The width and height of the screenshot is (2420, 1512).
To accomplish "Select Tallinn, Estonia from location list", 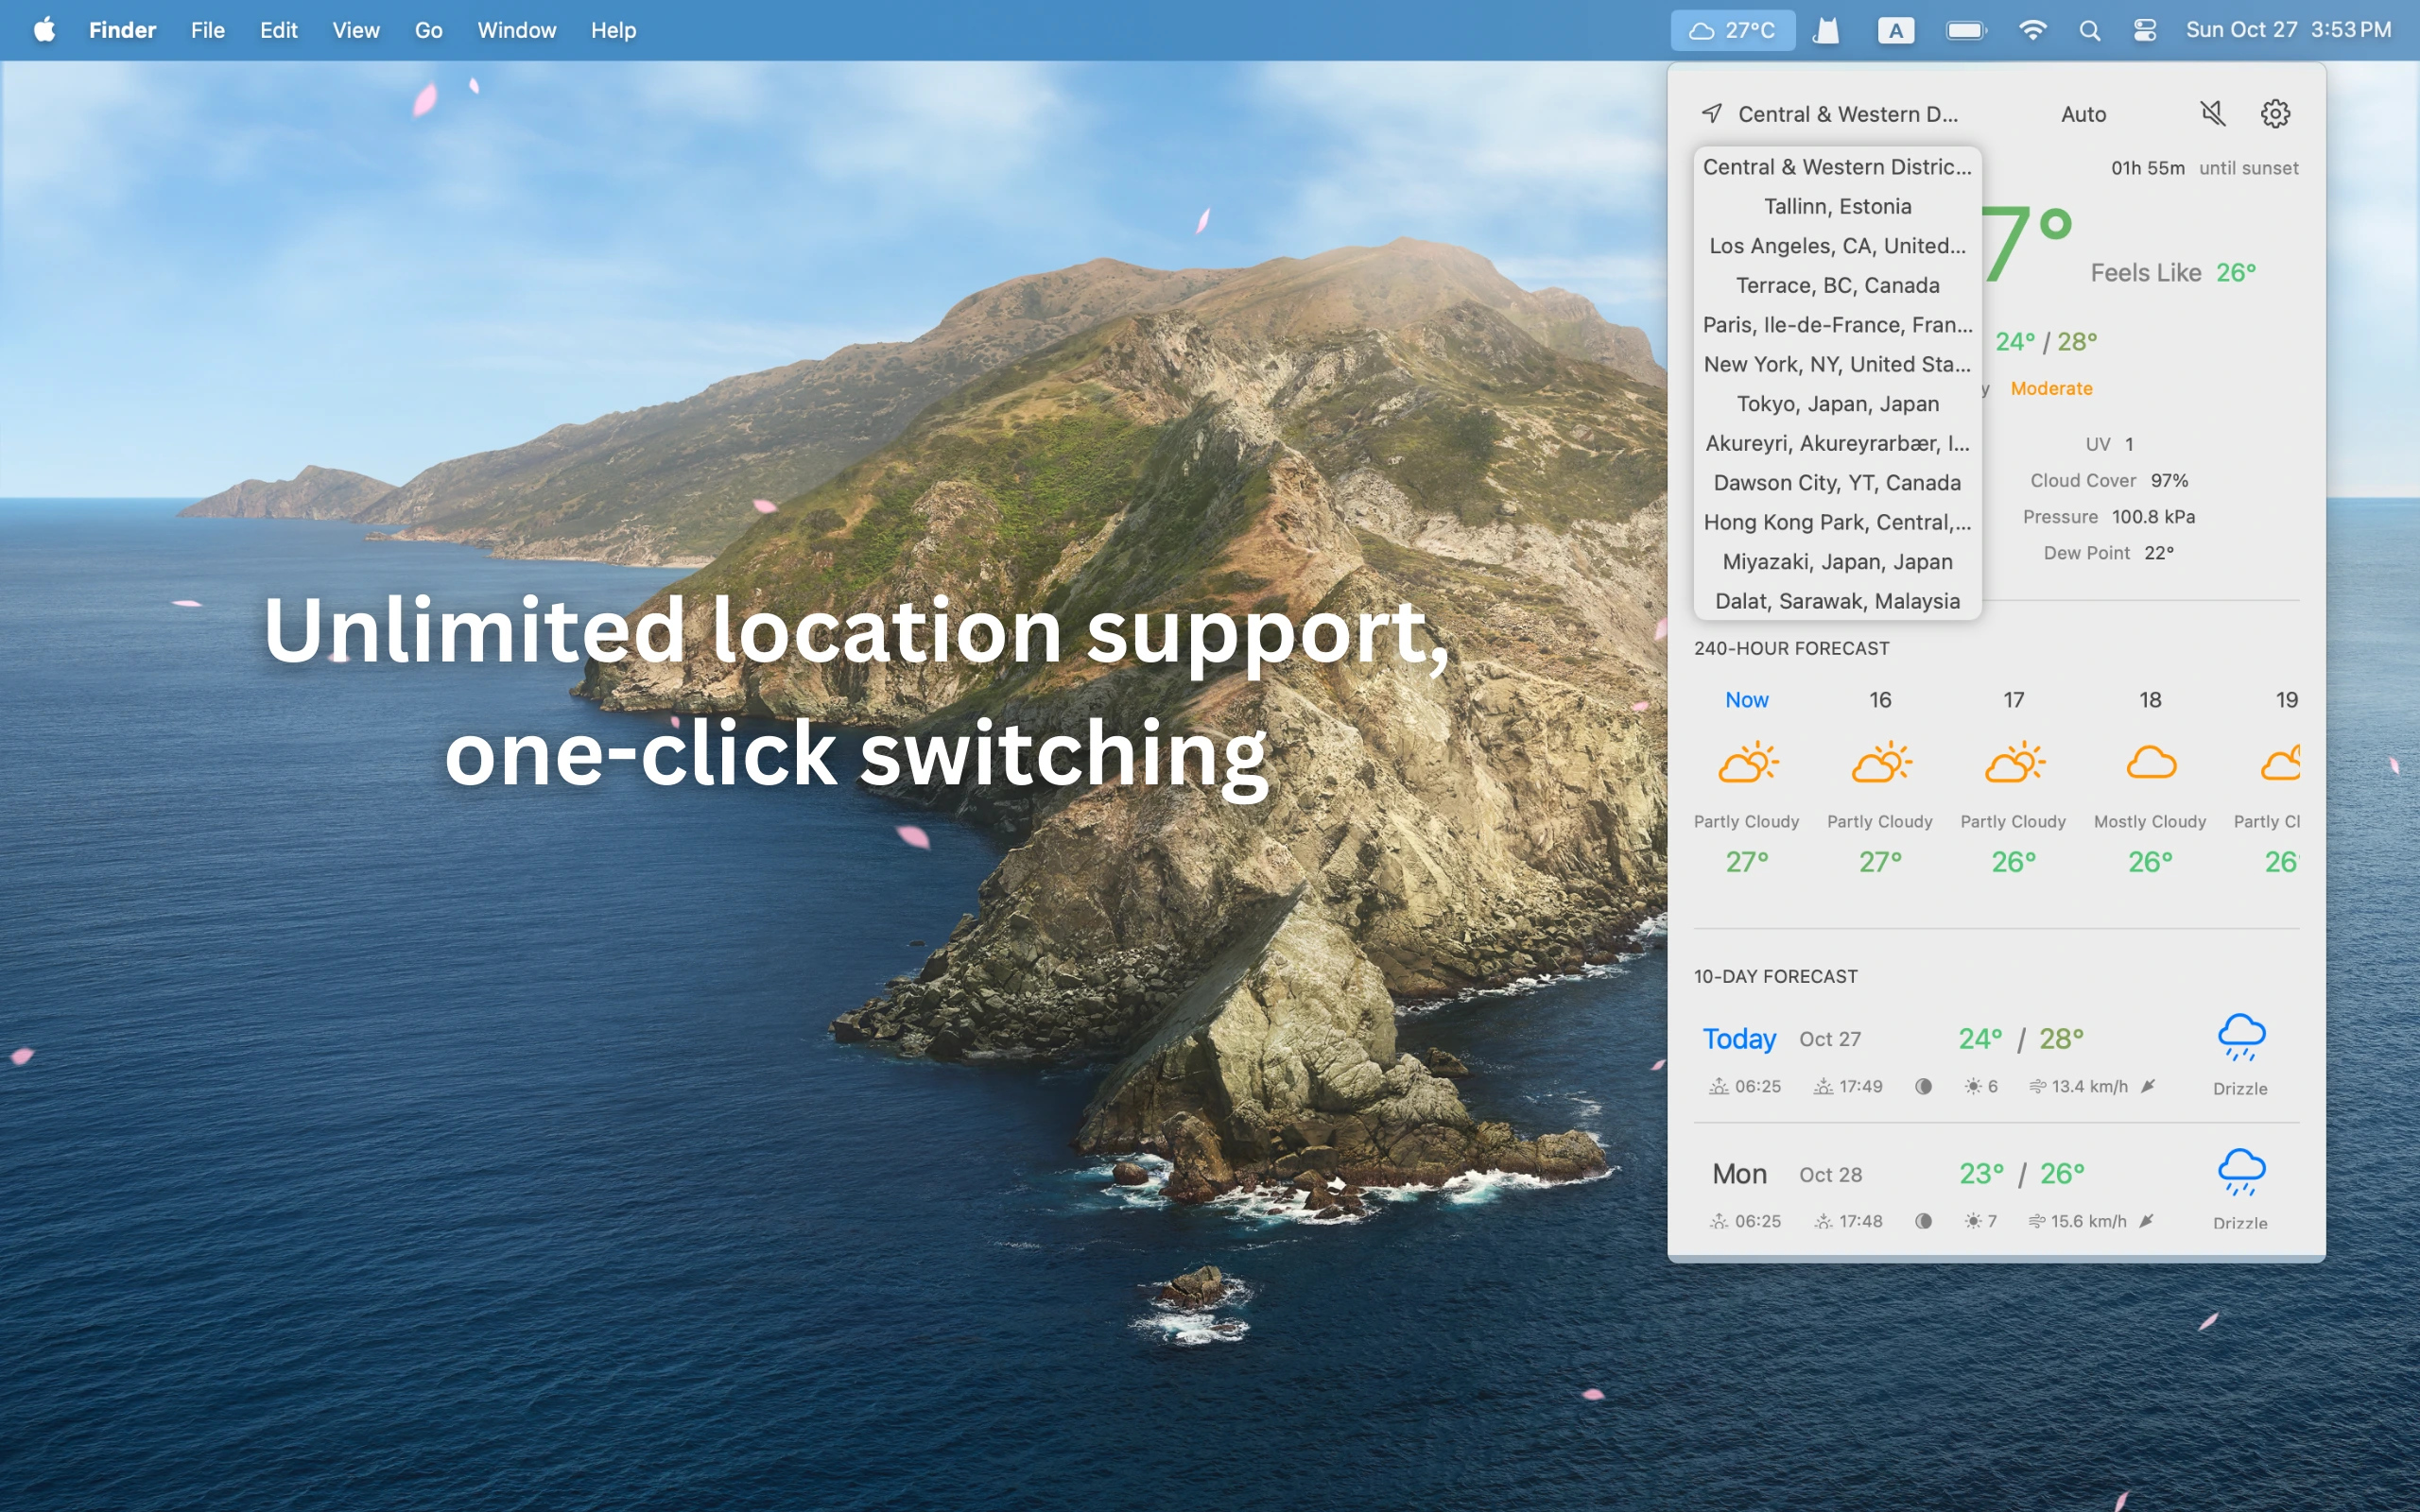I will [x=1837, y=206].
